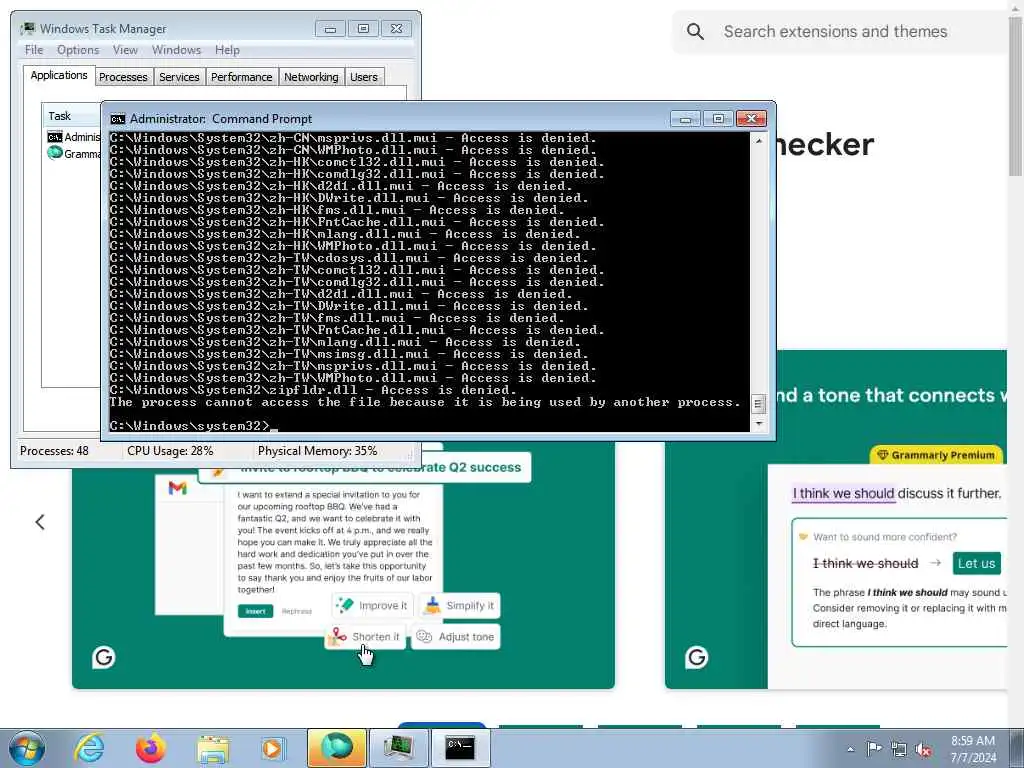1024x768 pixels.
Task: Select the Administrator task row
Action: [x=73, y=137]
